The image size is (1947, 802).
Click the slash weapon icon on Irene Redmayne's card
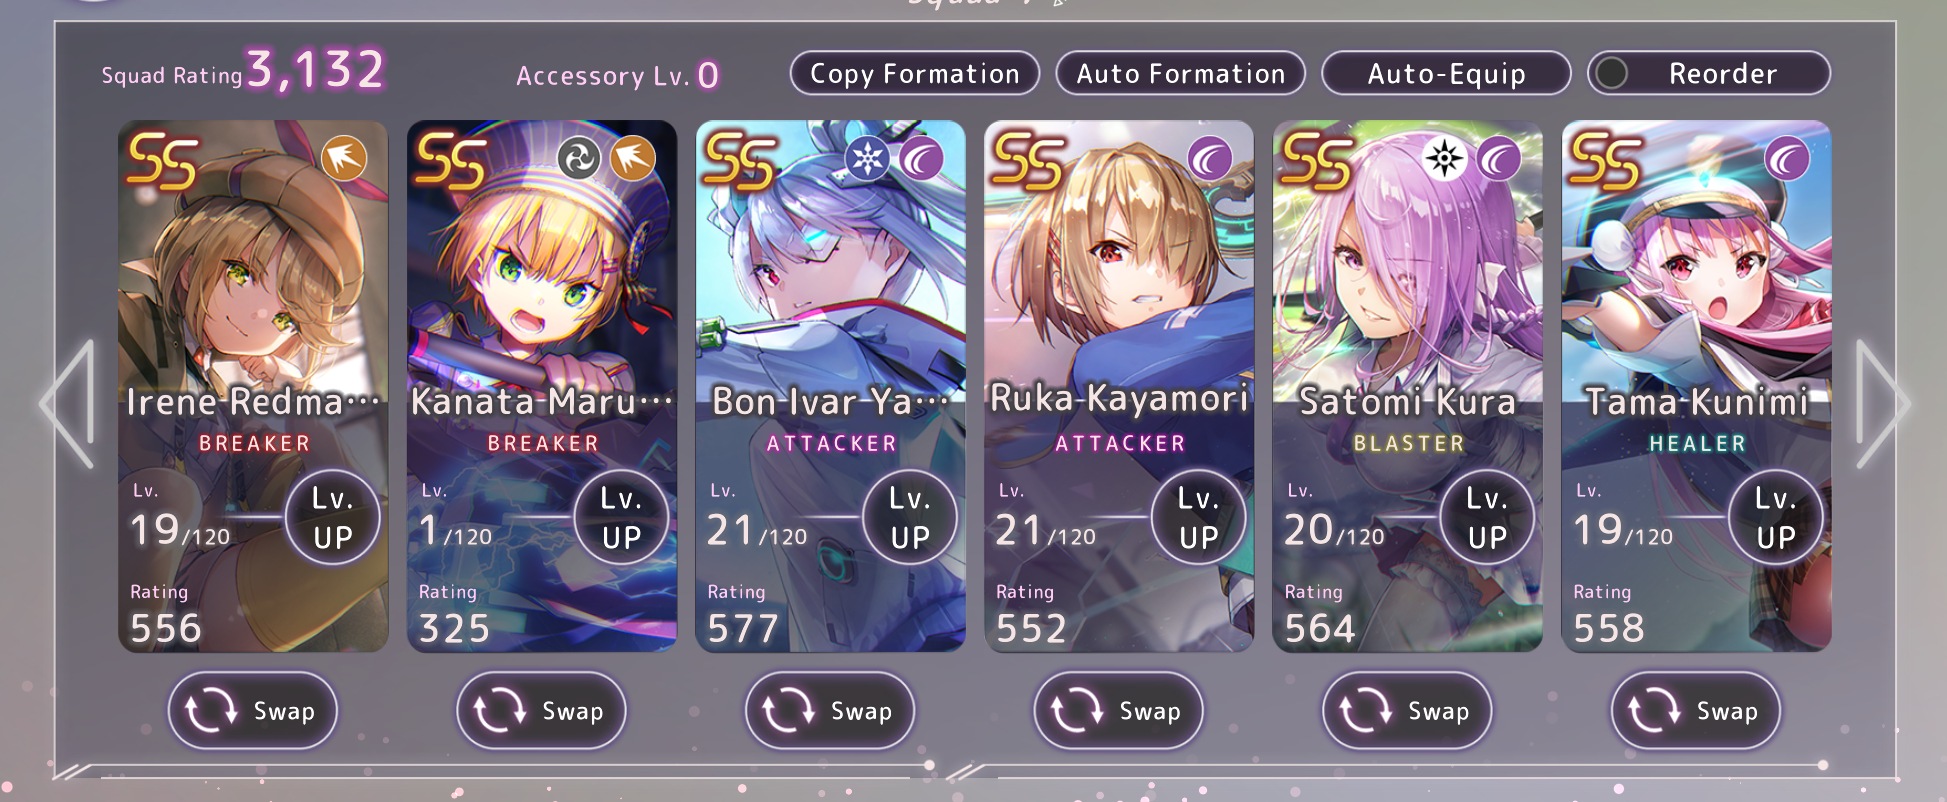344,158
